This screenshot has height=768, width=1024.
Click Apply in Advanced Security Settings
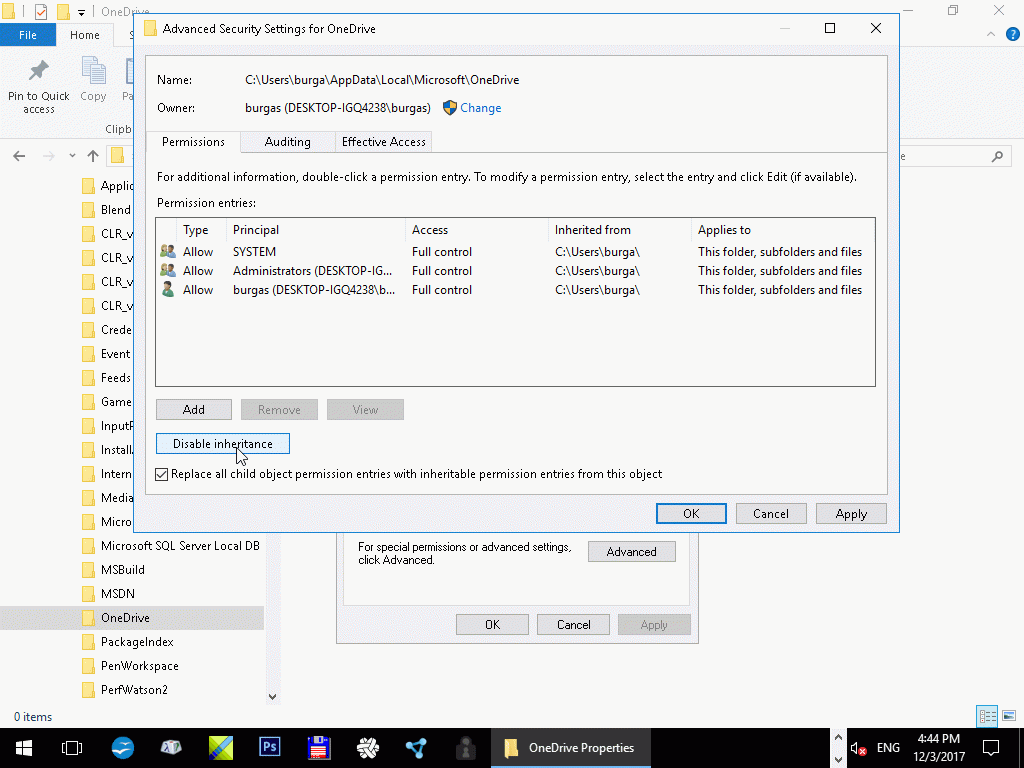coord(851,514)
